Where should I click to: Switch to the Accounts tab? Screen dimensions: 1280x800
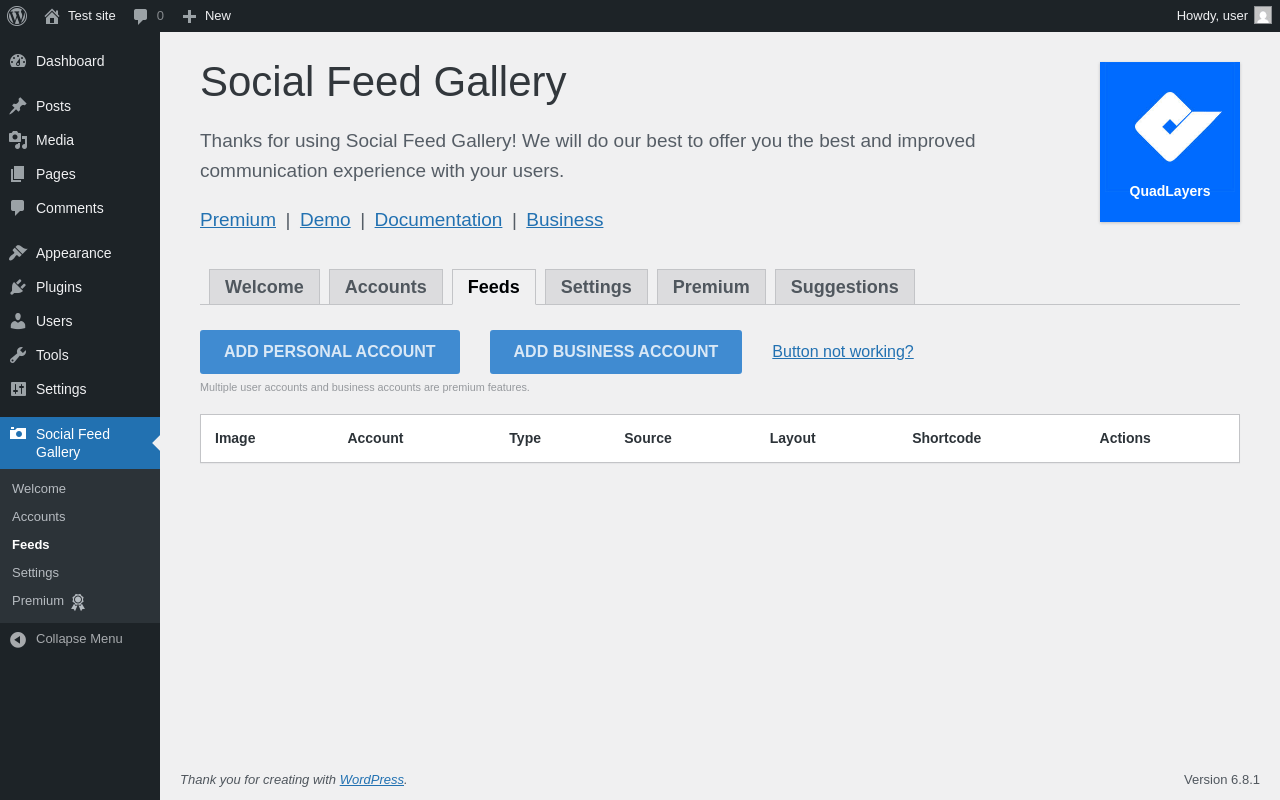tap(385, 287)
